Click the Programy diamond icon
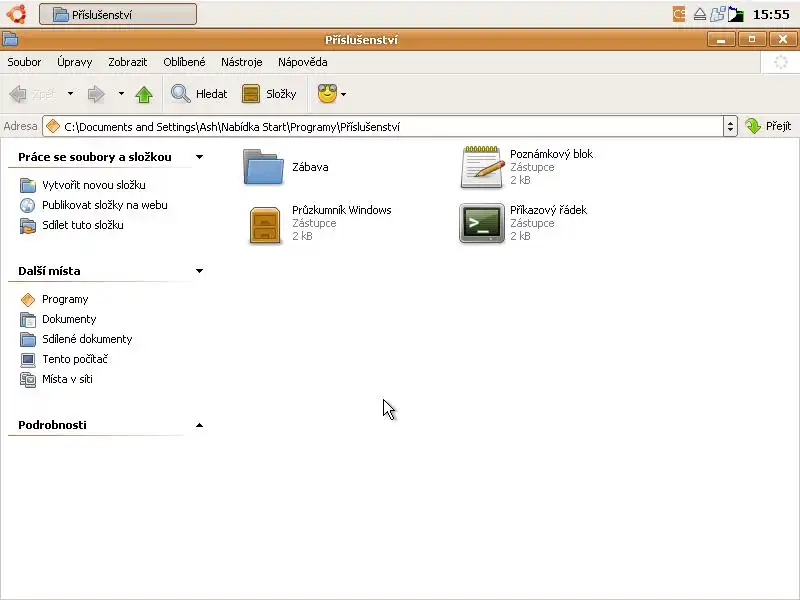The height and width of the screenshot is (600, 800). (x=28, y=299)
